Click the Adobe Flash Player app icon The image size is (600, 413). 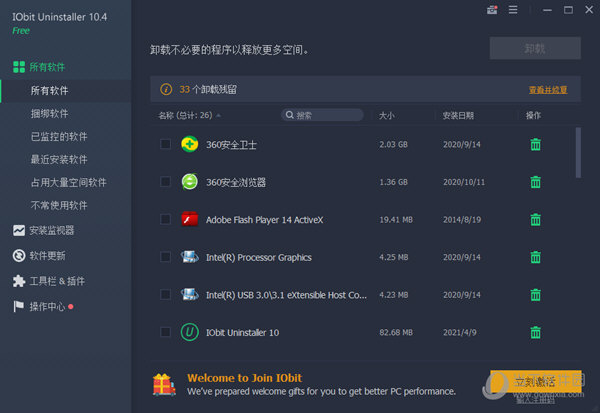pyautogui.click(x=189, y=219)
